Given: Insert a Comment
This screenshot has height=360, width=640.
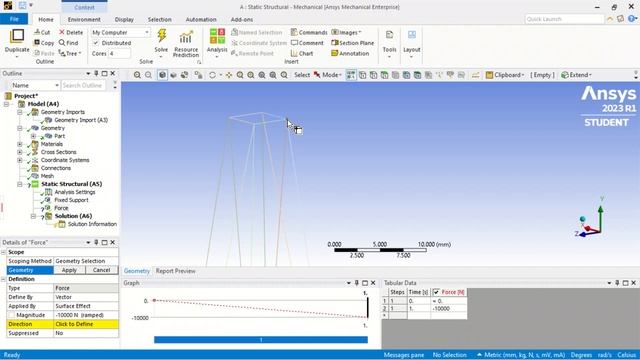Looking at the screenshot, I should pos(307,43).
